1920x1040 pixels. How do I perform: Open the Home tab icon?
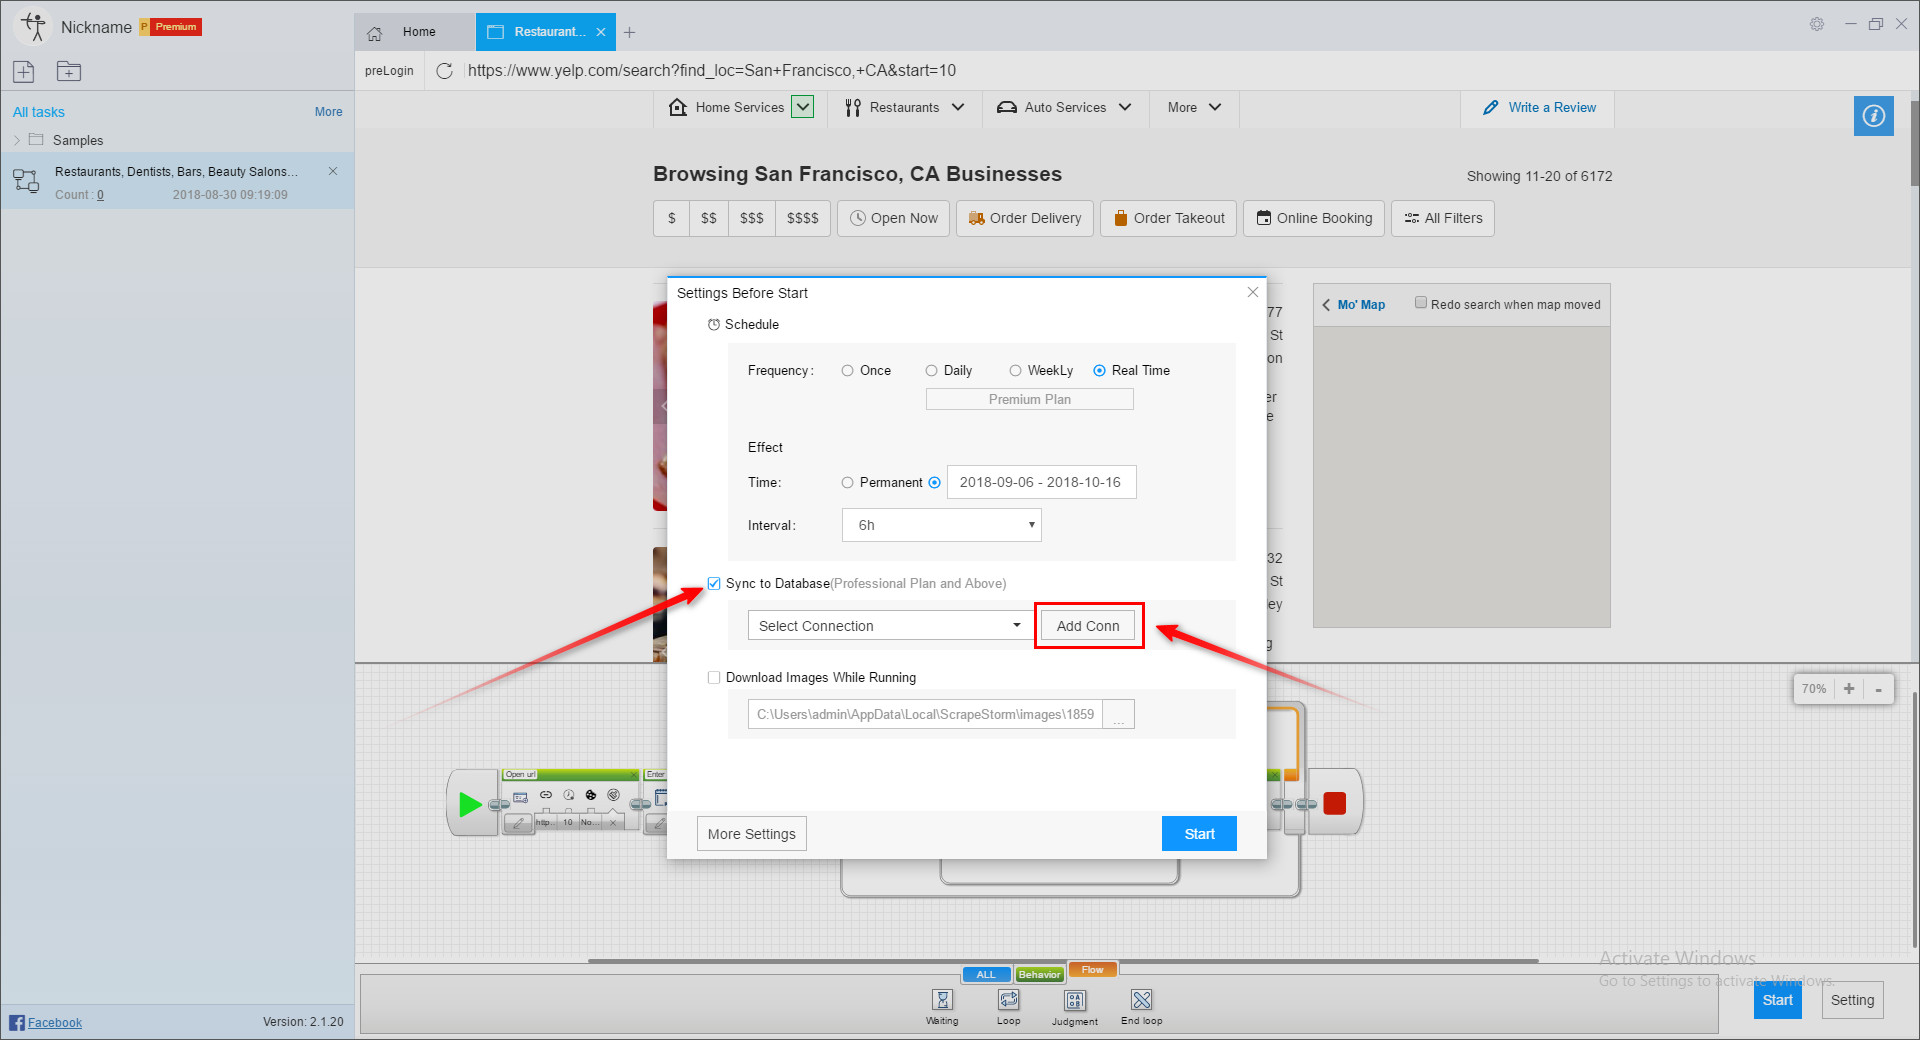(x=375, y=33)
